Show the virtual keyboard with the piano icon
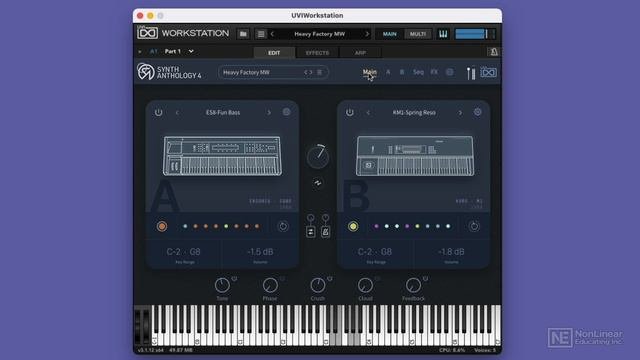The width and height of the screenshot is (640, 360). point(443,34)
